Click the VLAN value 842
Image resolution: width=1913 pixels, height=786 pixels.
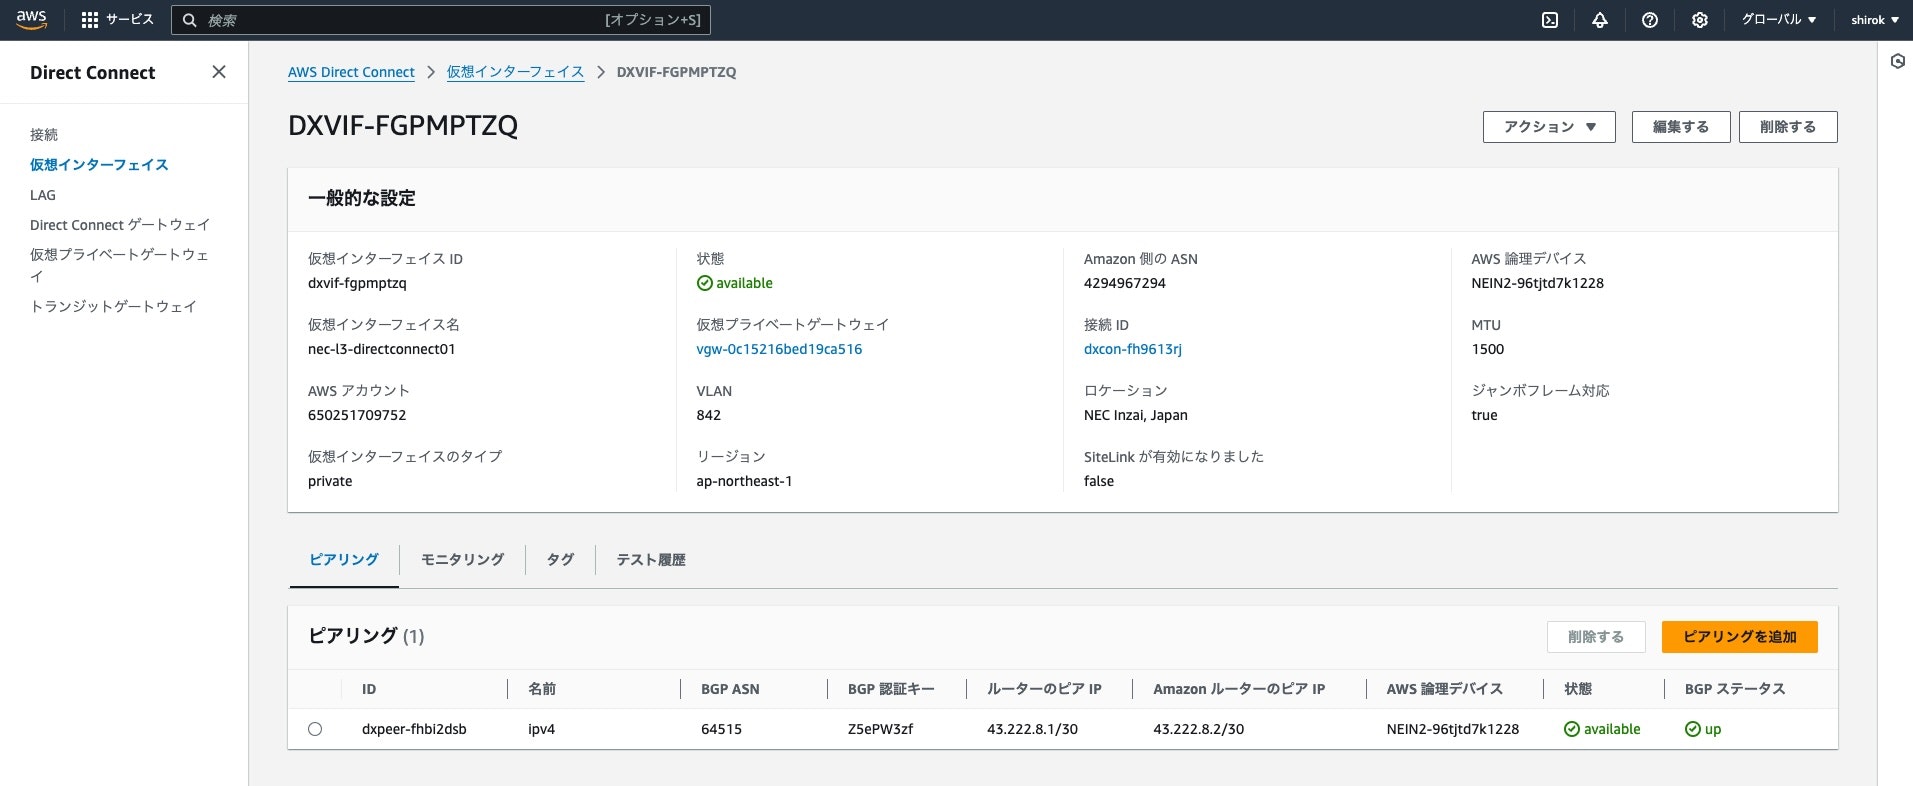[x=708, y=415]
